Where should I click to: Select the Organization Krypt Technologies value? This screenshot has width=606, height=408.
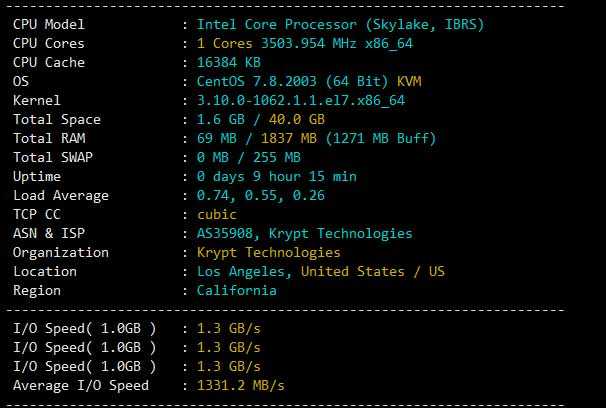(x=269, y=253)
